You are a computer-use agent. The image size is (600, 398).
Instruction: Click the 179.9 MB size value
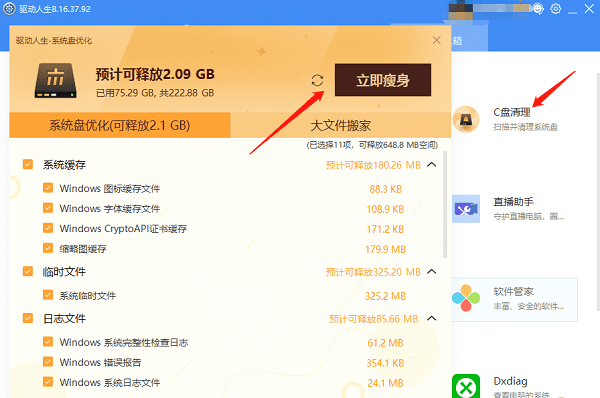pyautogui.click(x=385, y=249)
